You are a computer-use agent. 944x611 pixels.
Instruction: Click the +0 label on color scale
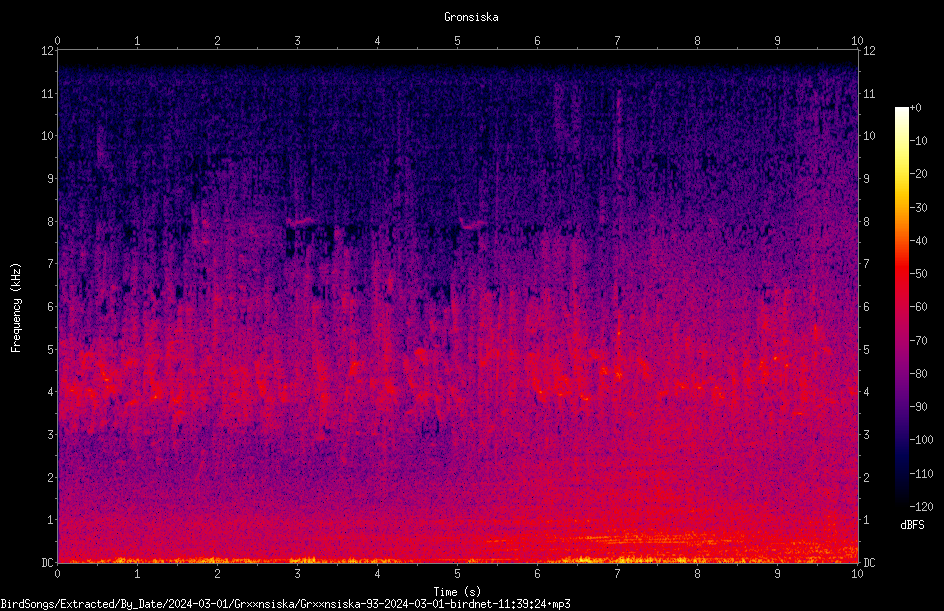[916, 108]
